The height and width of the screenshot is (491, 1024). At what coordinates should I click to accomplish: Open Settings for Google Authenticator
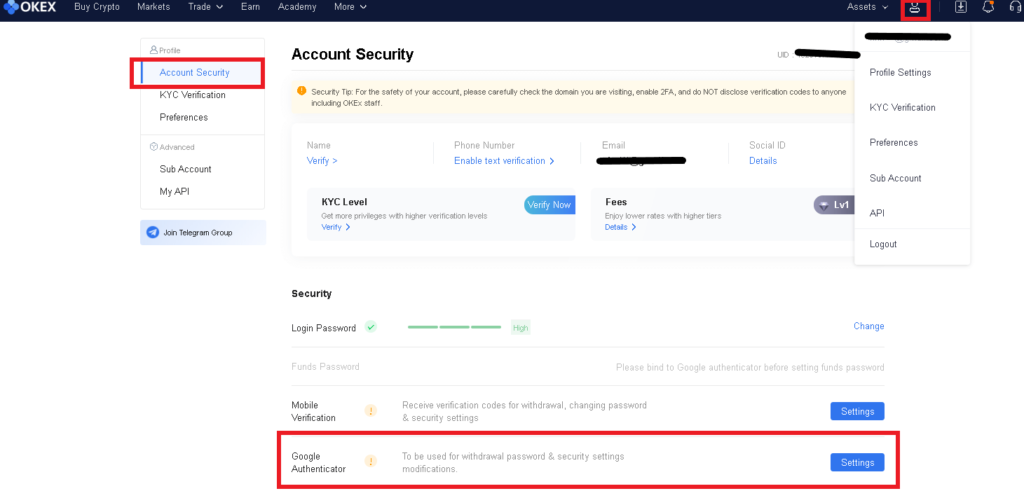857,462
